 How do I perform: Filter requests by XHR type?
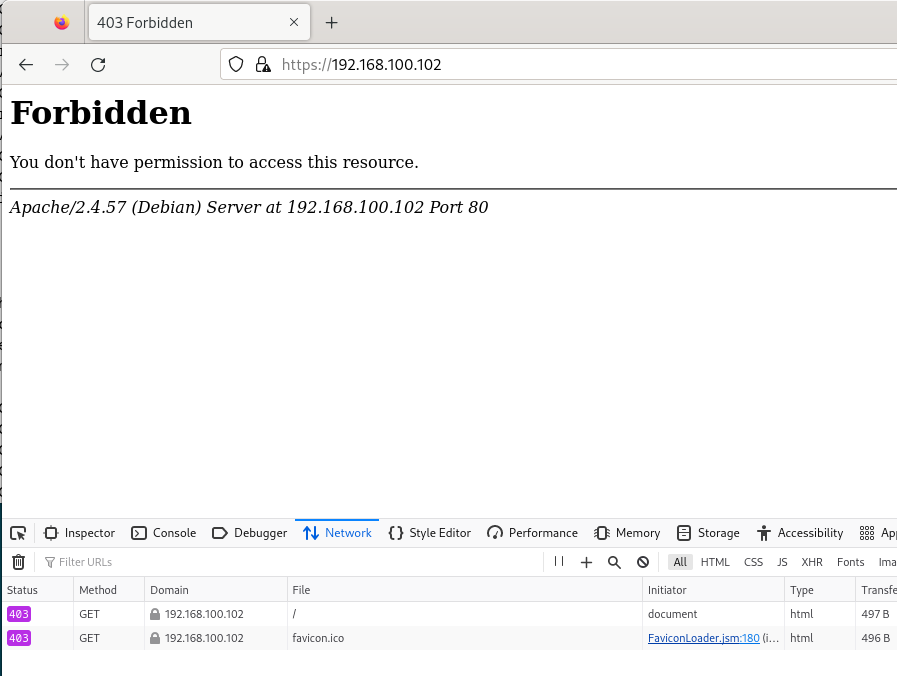pos(812,562)
